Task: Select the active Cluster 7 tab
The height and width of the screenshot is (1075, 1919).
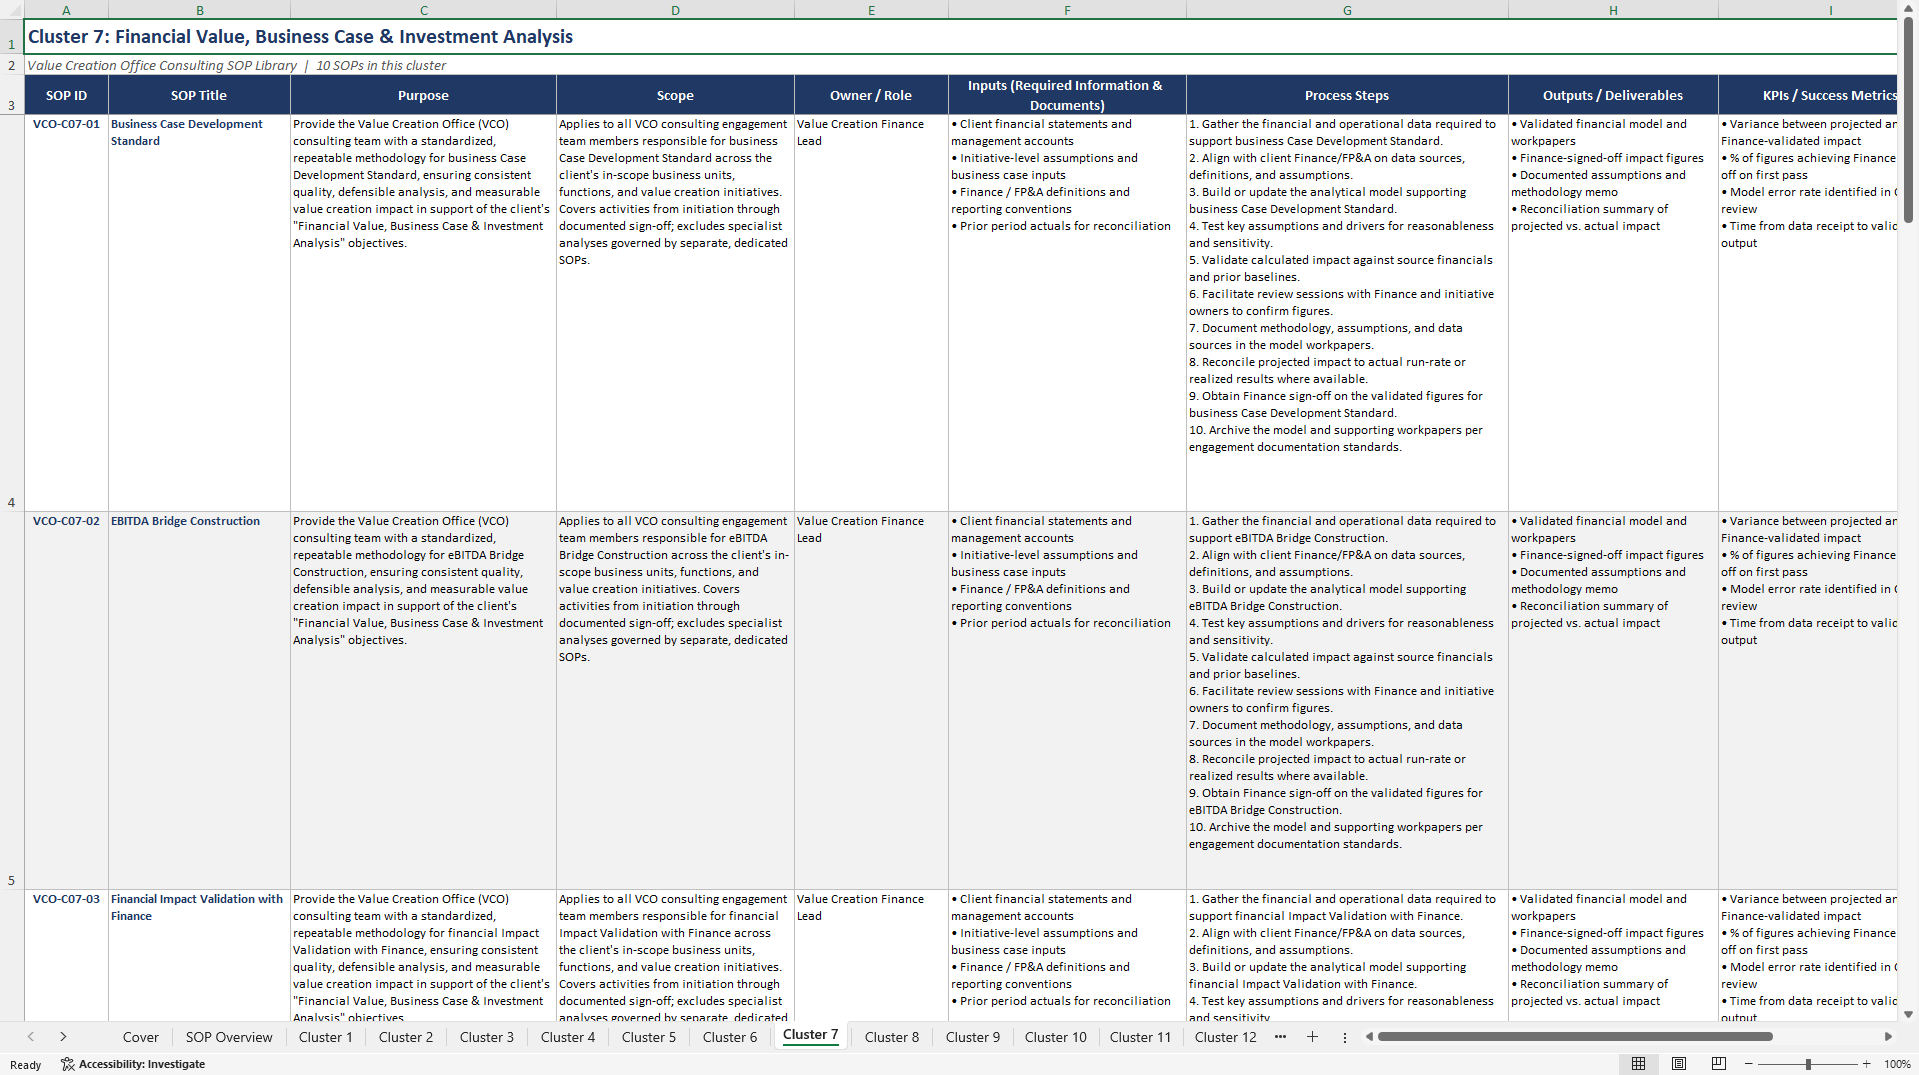Action: tap(810, 1035)
